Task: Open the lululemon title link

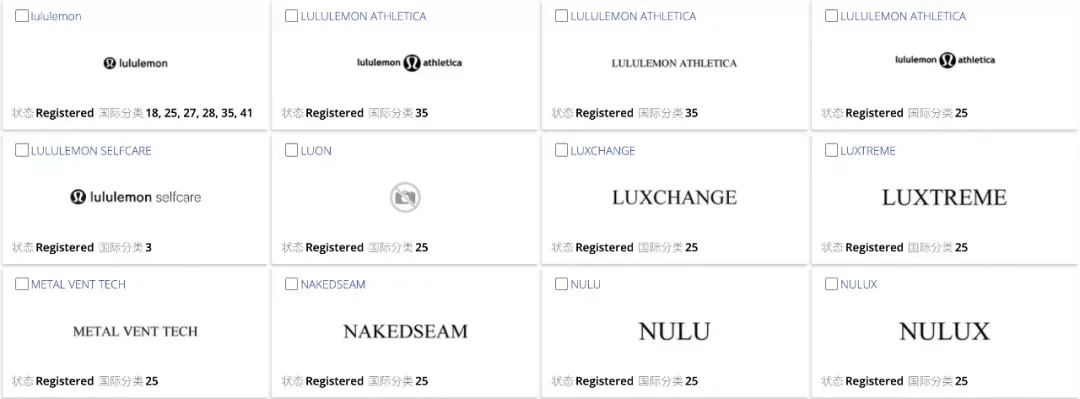Action: (56, 17)
